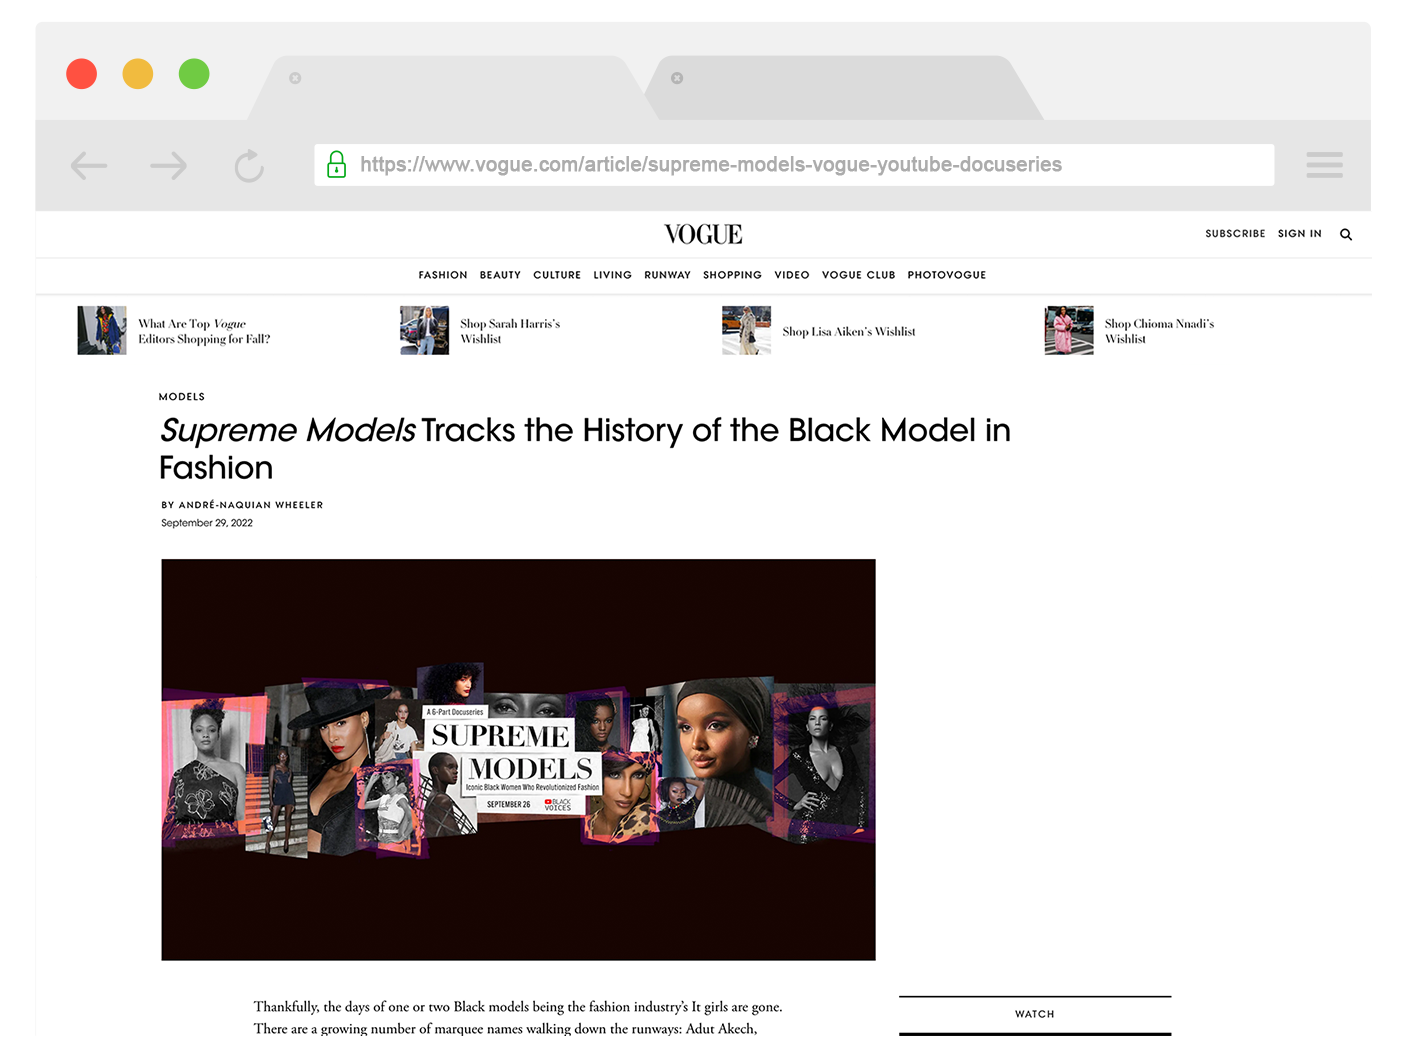Open the Vogue Club section
This screenshot has width=1401, height=1061.
(x=858, y=275)
